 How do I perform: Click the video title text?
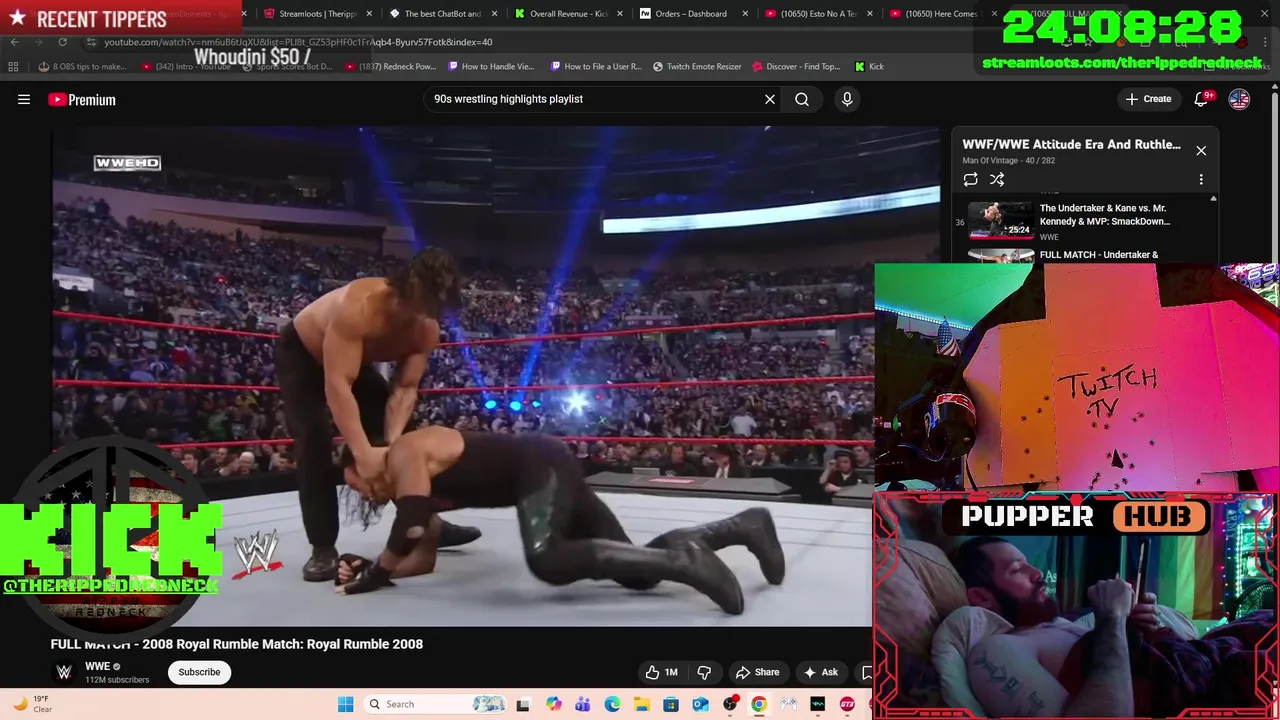[x=237, y=644]
